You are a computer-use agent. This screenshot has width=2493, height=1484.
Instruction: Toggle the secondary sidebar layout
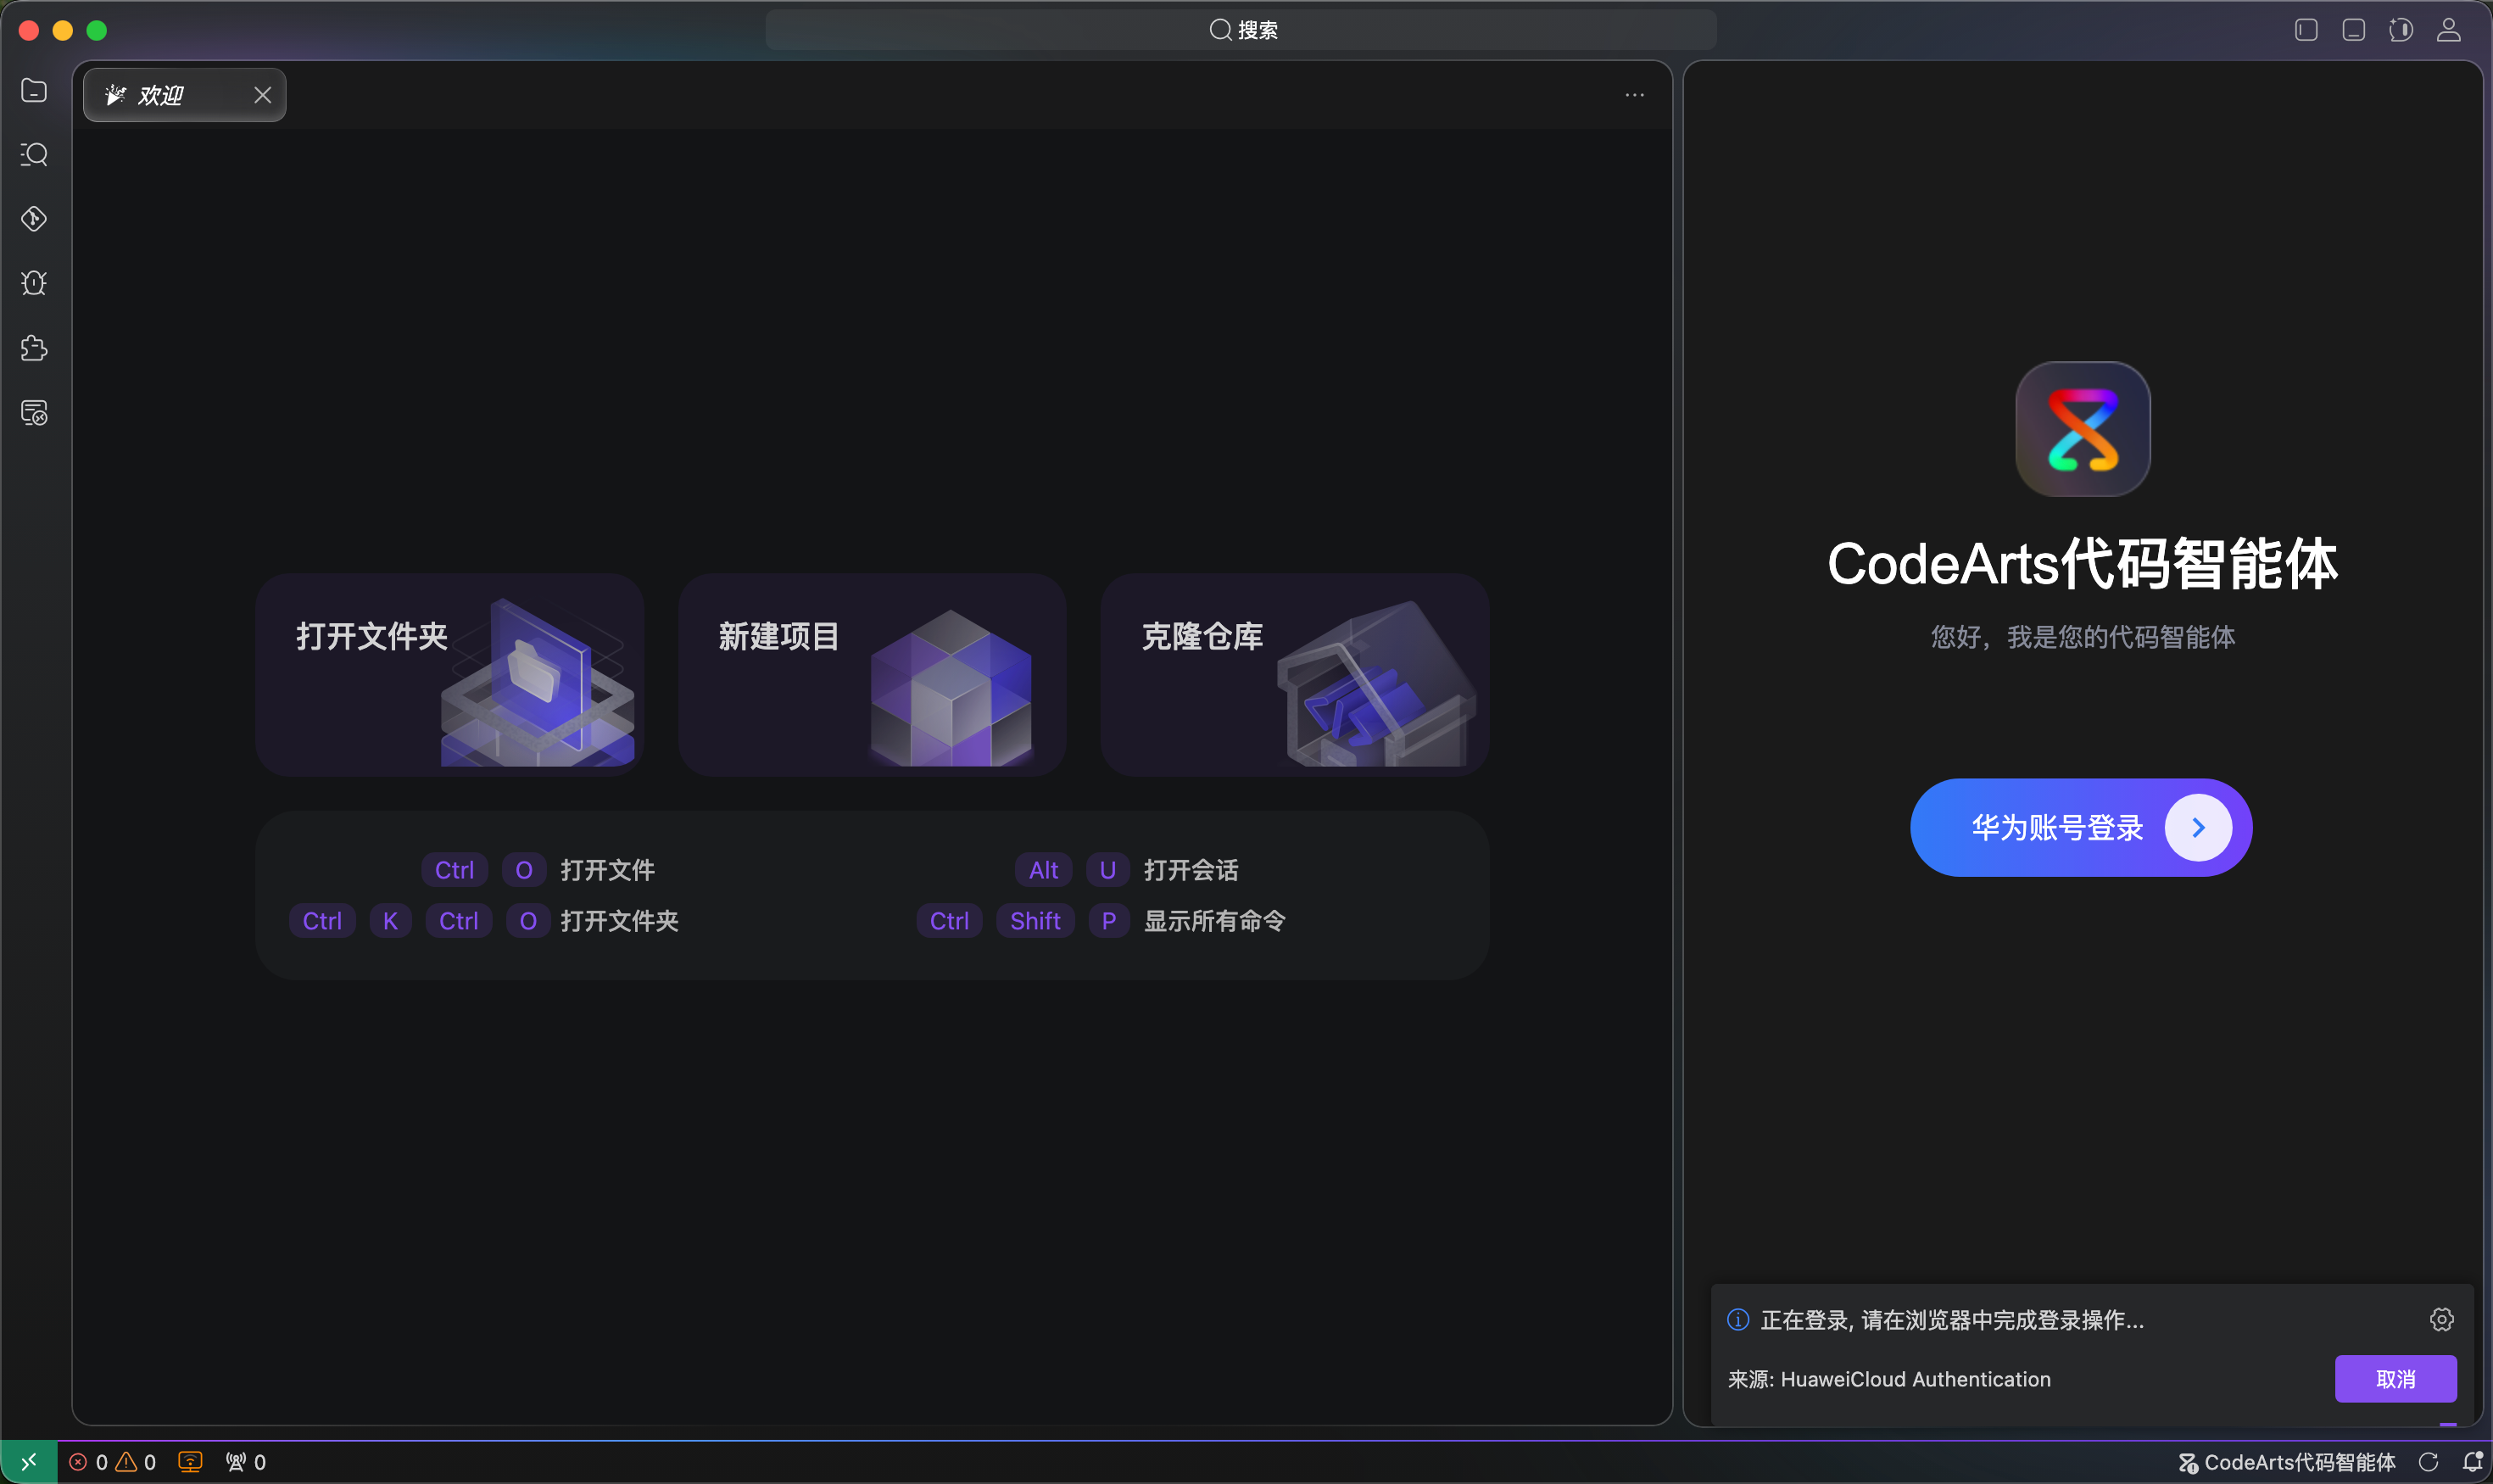pos(2400,30)
